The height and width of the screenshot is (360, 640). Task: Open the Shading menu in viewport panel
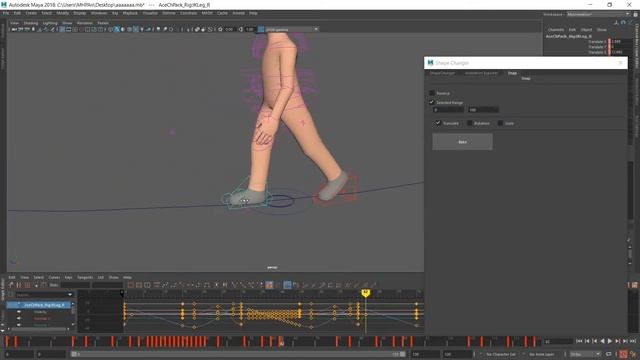pyautogui.click(x=31, y=23)
